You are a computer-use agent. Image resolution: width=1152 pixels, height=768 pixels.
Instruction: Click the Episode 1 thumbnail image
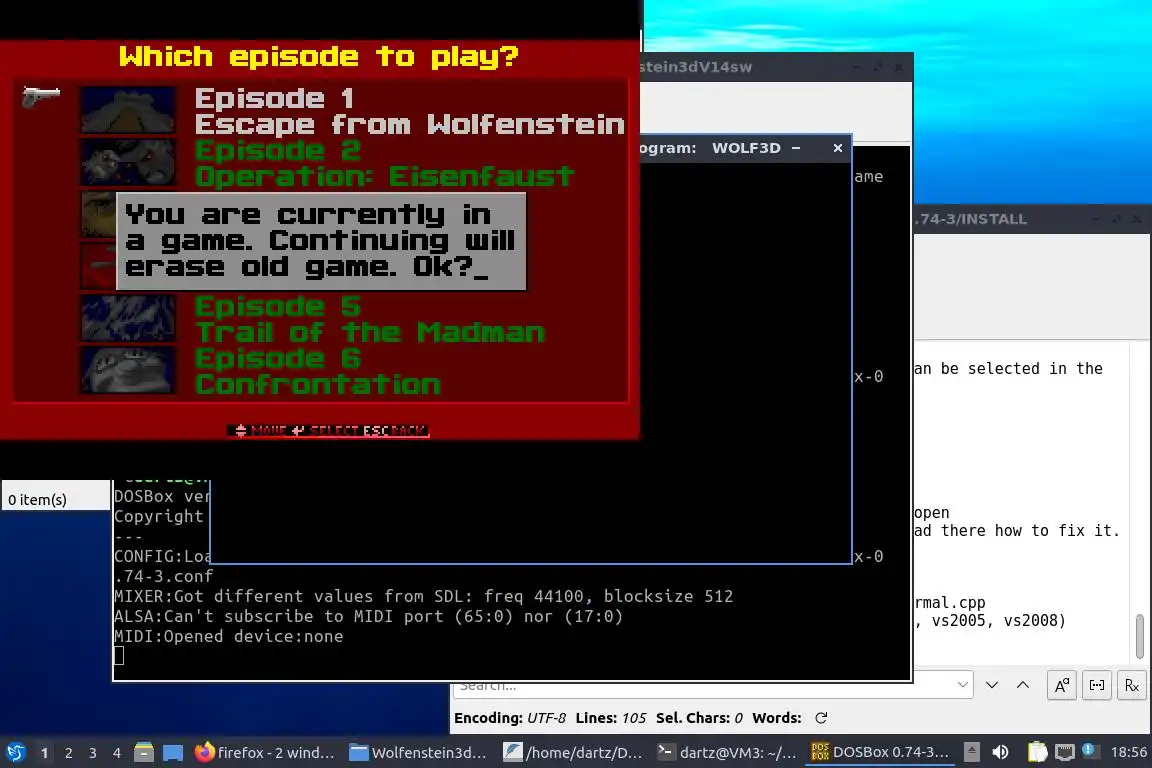click(128, 110)
